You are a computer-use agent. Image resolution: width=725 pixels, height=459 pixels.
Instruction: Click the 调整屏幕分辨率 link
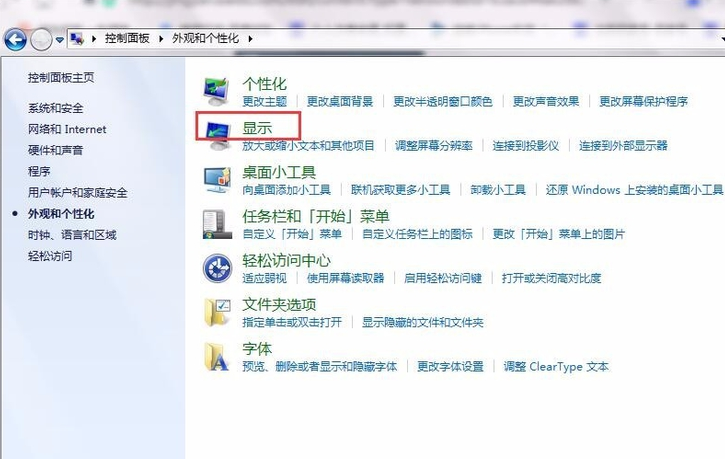point(433,146)
